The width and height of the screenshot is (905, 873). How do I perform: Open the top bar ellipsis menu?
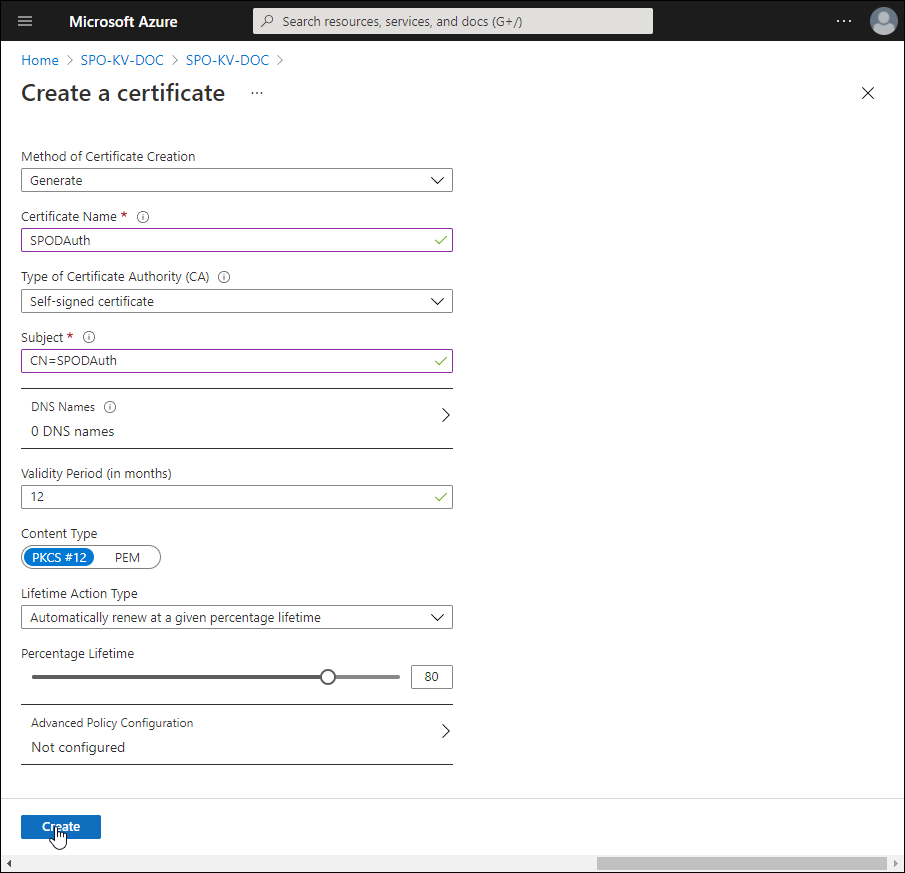[x=844, y=21]
